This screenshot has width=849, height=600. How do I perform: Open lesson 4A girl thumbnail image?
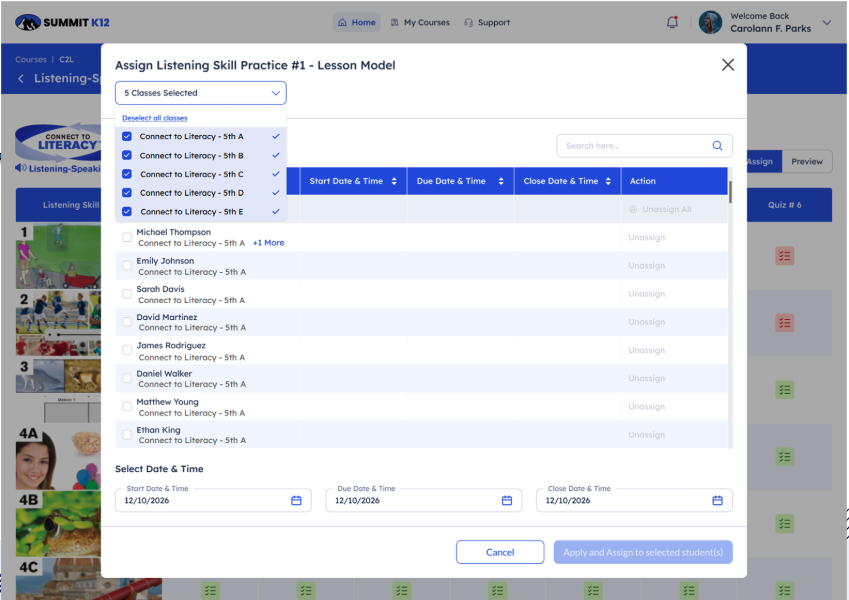pyautogui.click(x=58, y=458)
